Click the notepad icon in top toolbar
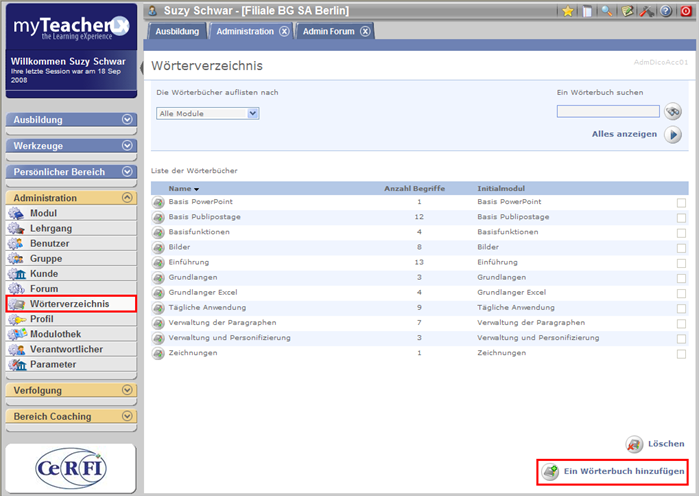This screenshot has width=699, height=496. click(627, 11)
